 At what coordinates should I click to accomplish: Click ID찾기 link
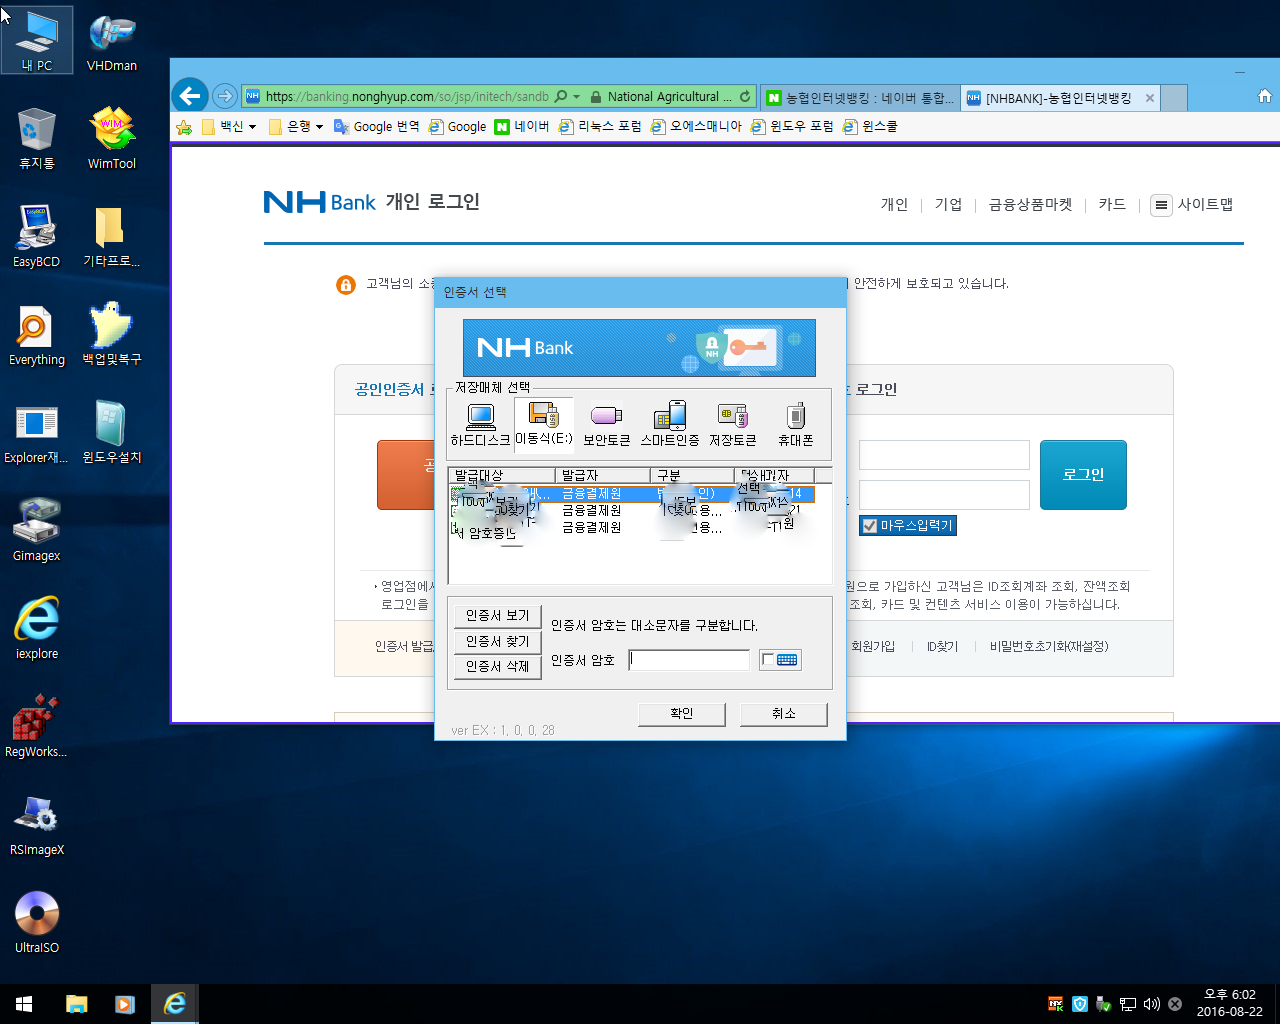(x=942, y=647)
